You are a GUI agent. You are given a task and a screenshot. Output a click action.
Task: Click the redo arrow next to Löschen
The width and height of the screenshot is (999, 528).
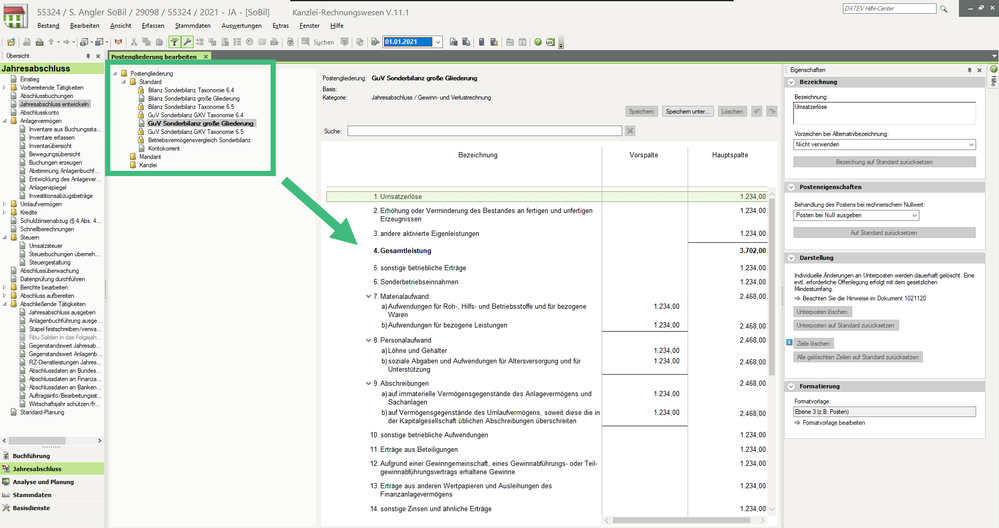tap(772, 111)
